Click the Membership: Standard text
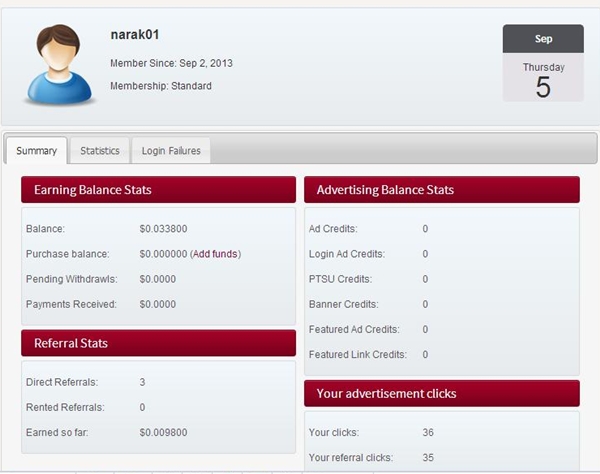The image size is (600, 474). (161, 86)
